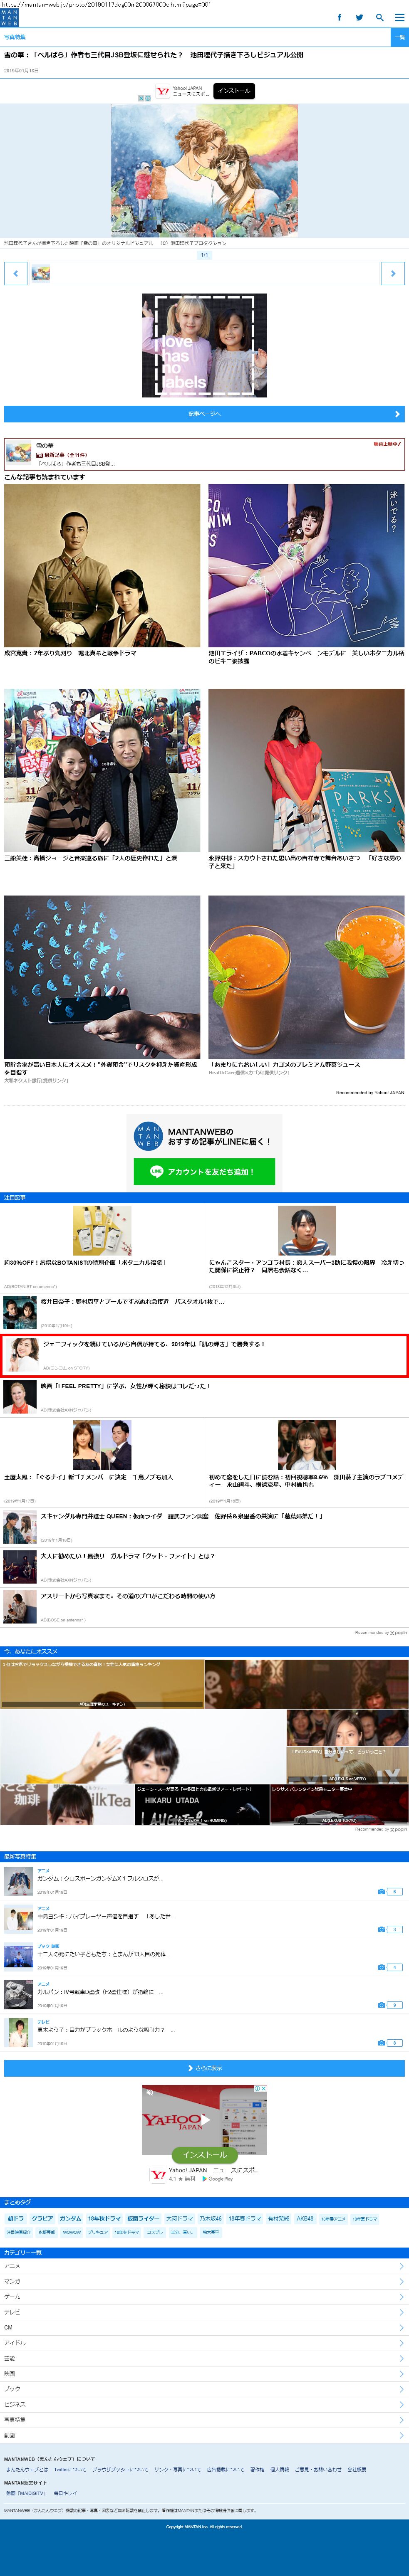409x2576 pixels.
Task: Click the MANTAN WEB logo
Action: pos(9,17)
